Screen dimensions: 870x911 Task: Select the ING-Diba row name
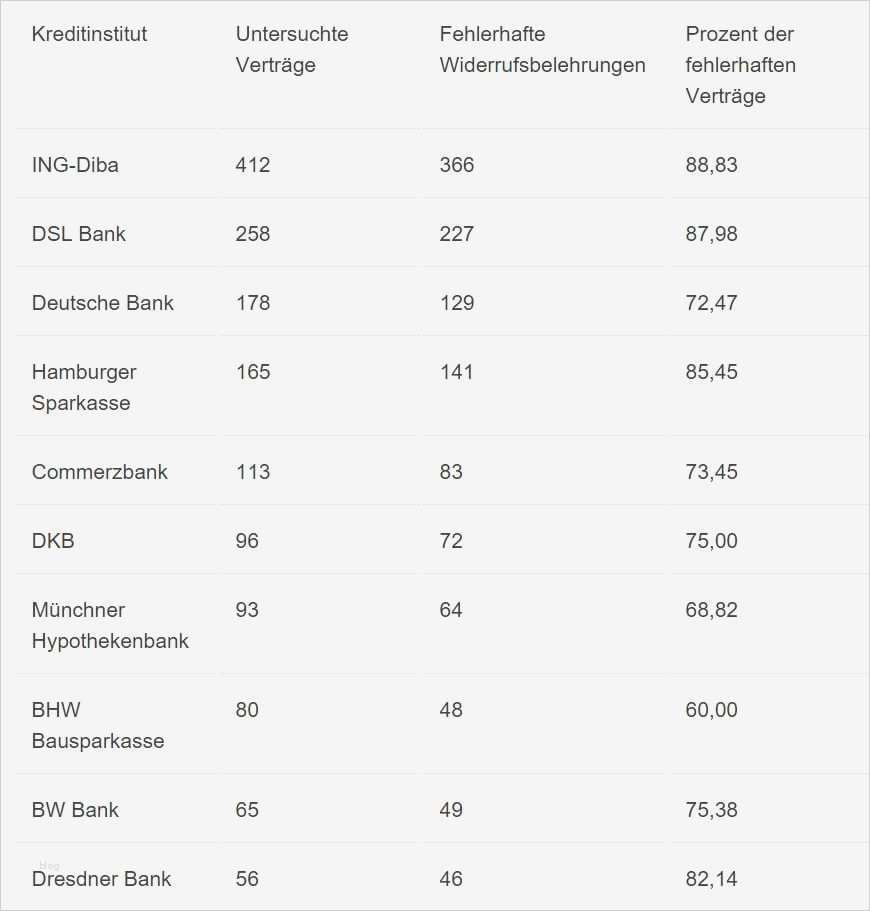75,165
